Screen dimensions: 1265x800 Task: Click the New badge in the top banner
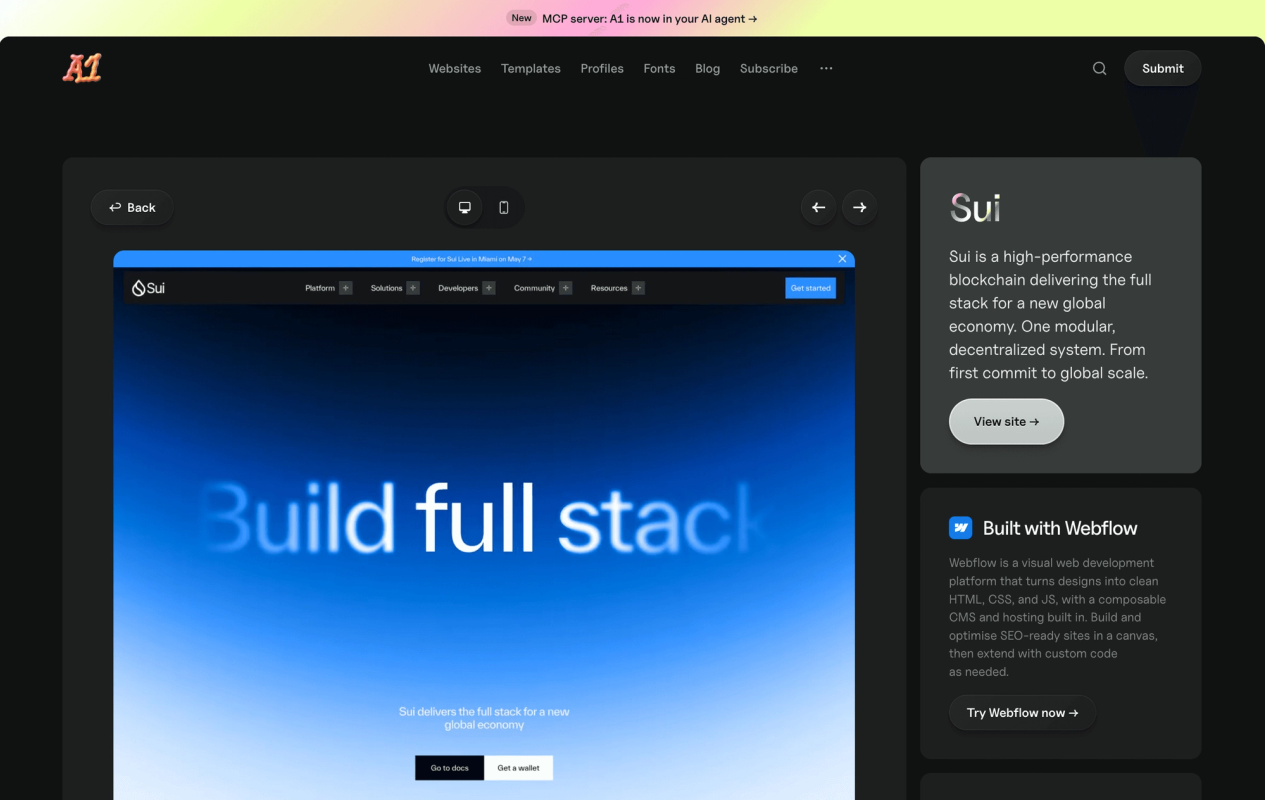521,18
